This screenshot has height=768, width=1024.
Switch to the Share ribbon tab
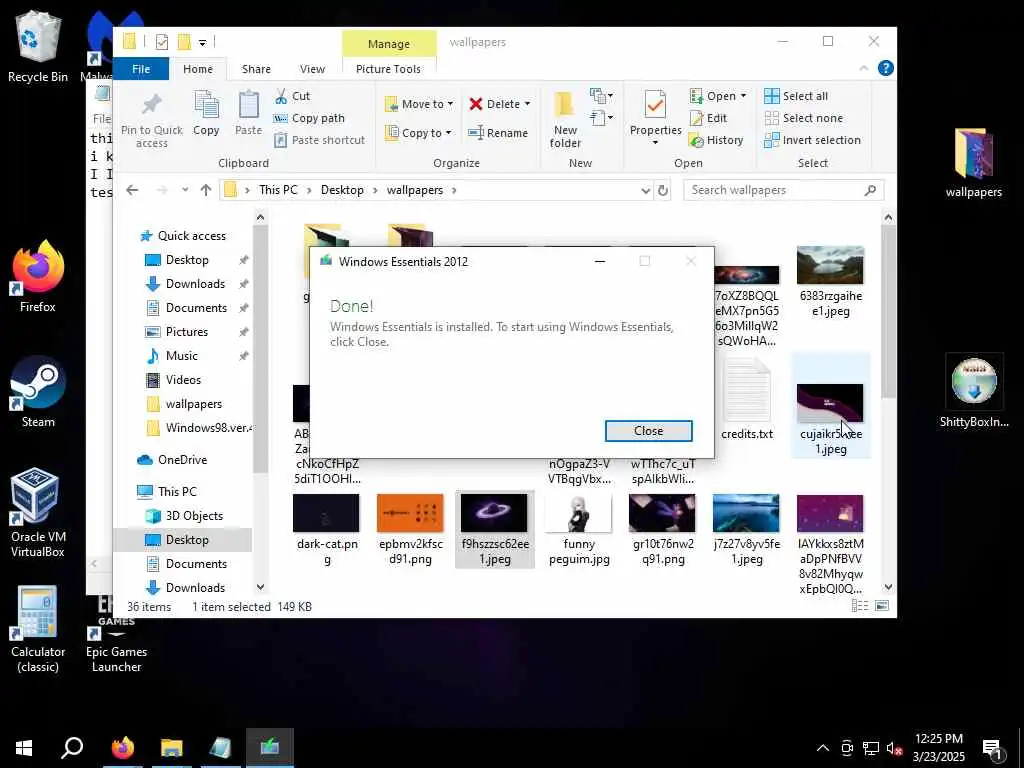[256, 69]
